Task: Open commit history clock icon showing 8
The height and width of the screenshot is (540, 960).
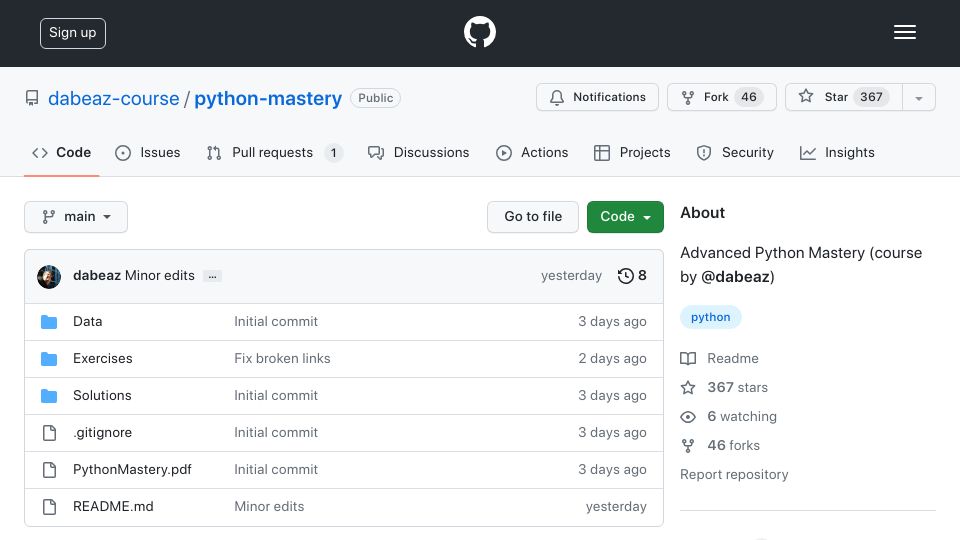Action: click(x=632, y=276)
